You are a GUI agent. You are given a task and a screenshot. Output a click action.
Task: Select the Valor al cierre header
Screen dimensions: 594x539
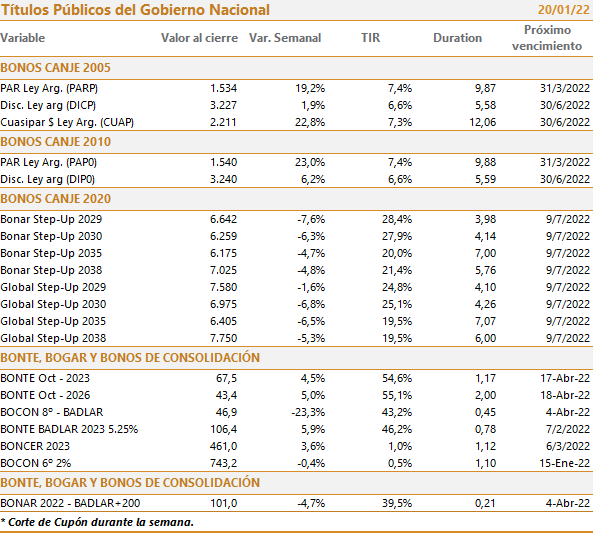tap(199, 38)
